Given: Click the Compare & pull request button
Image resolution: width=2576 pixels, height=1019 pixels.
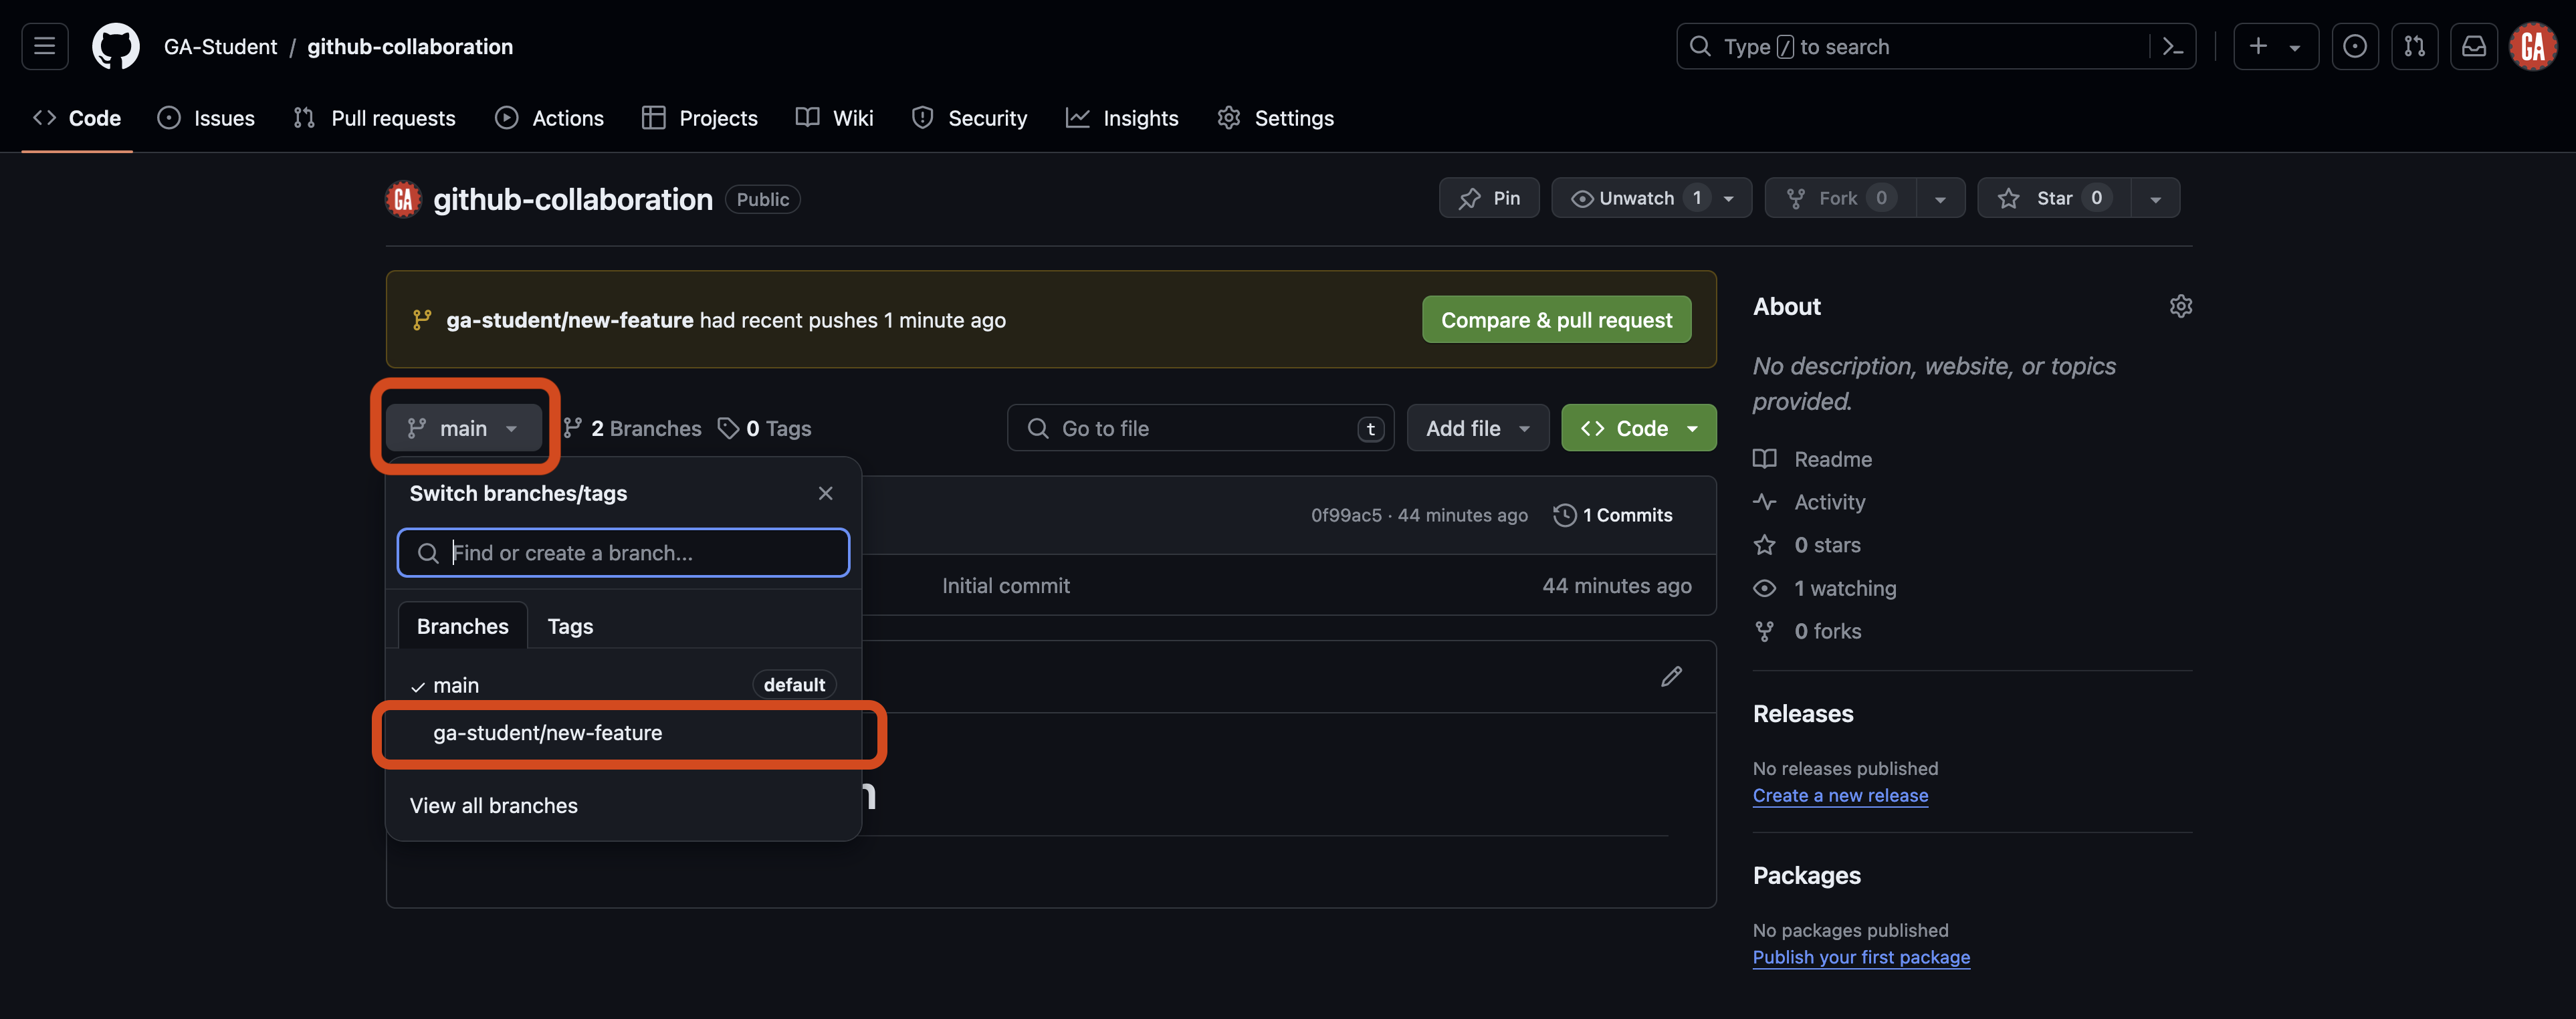Looking at the screenshot, I should coord(1556,319).
